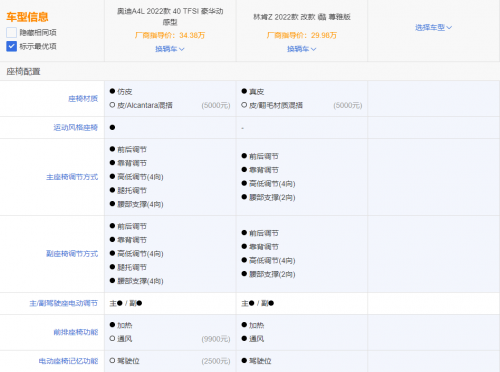Click 仿皮 in the Audi seat material cell

pos(125,92)
